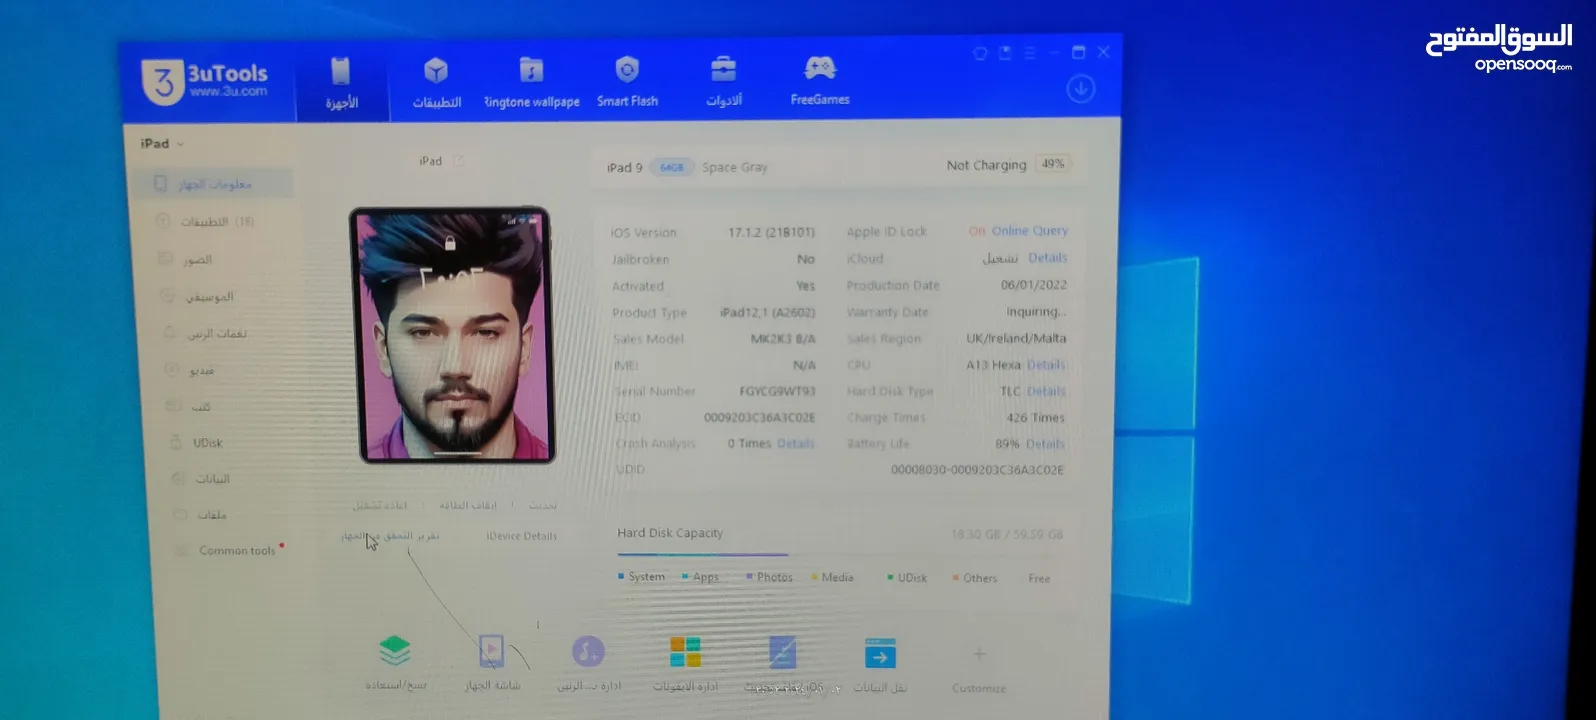Open Hard Disk Type TLC Details link

(1046, 391)
